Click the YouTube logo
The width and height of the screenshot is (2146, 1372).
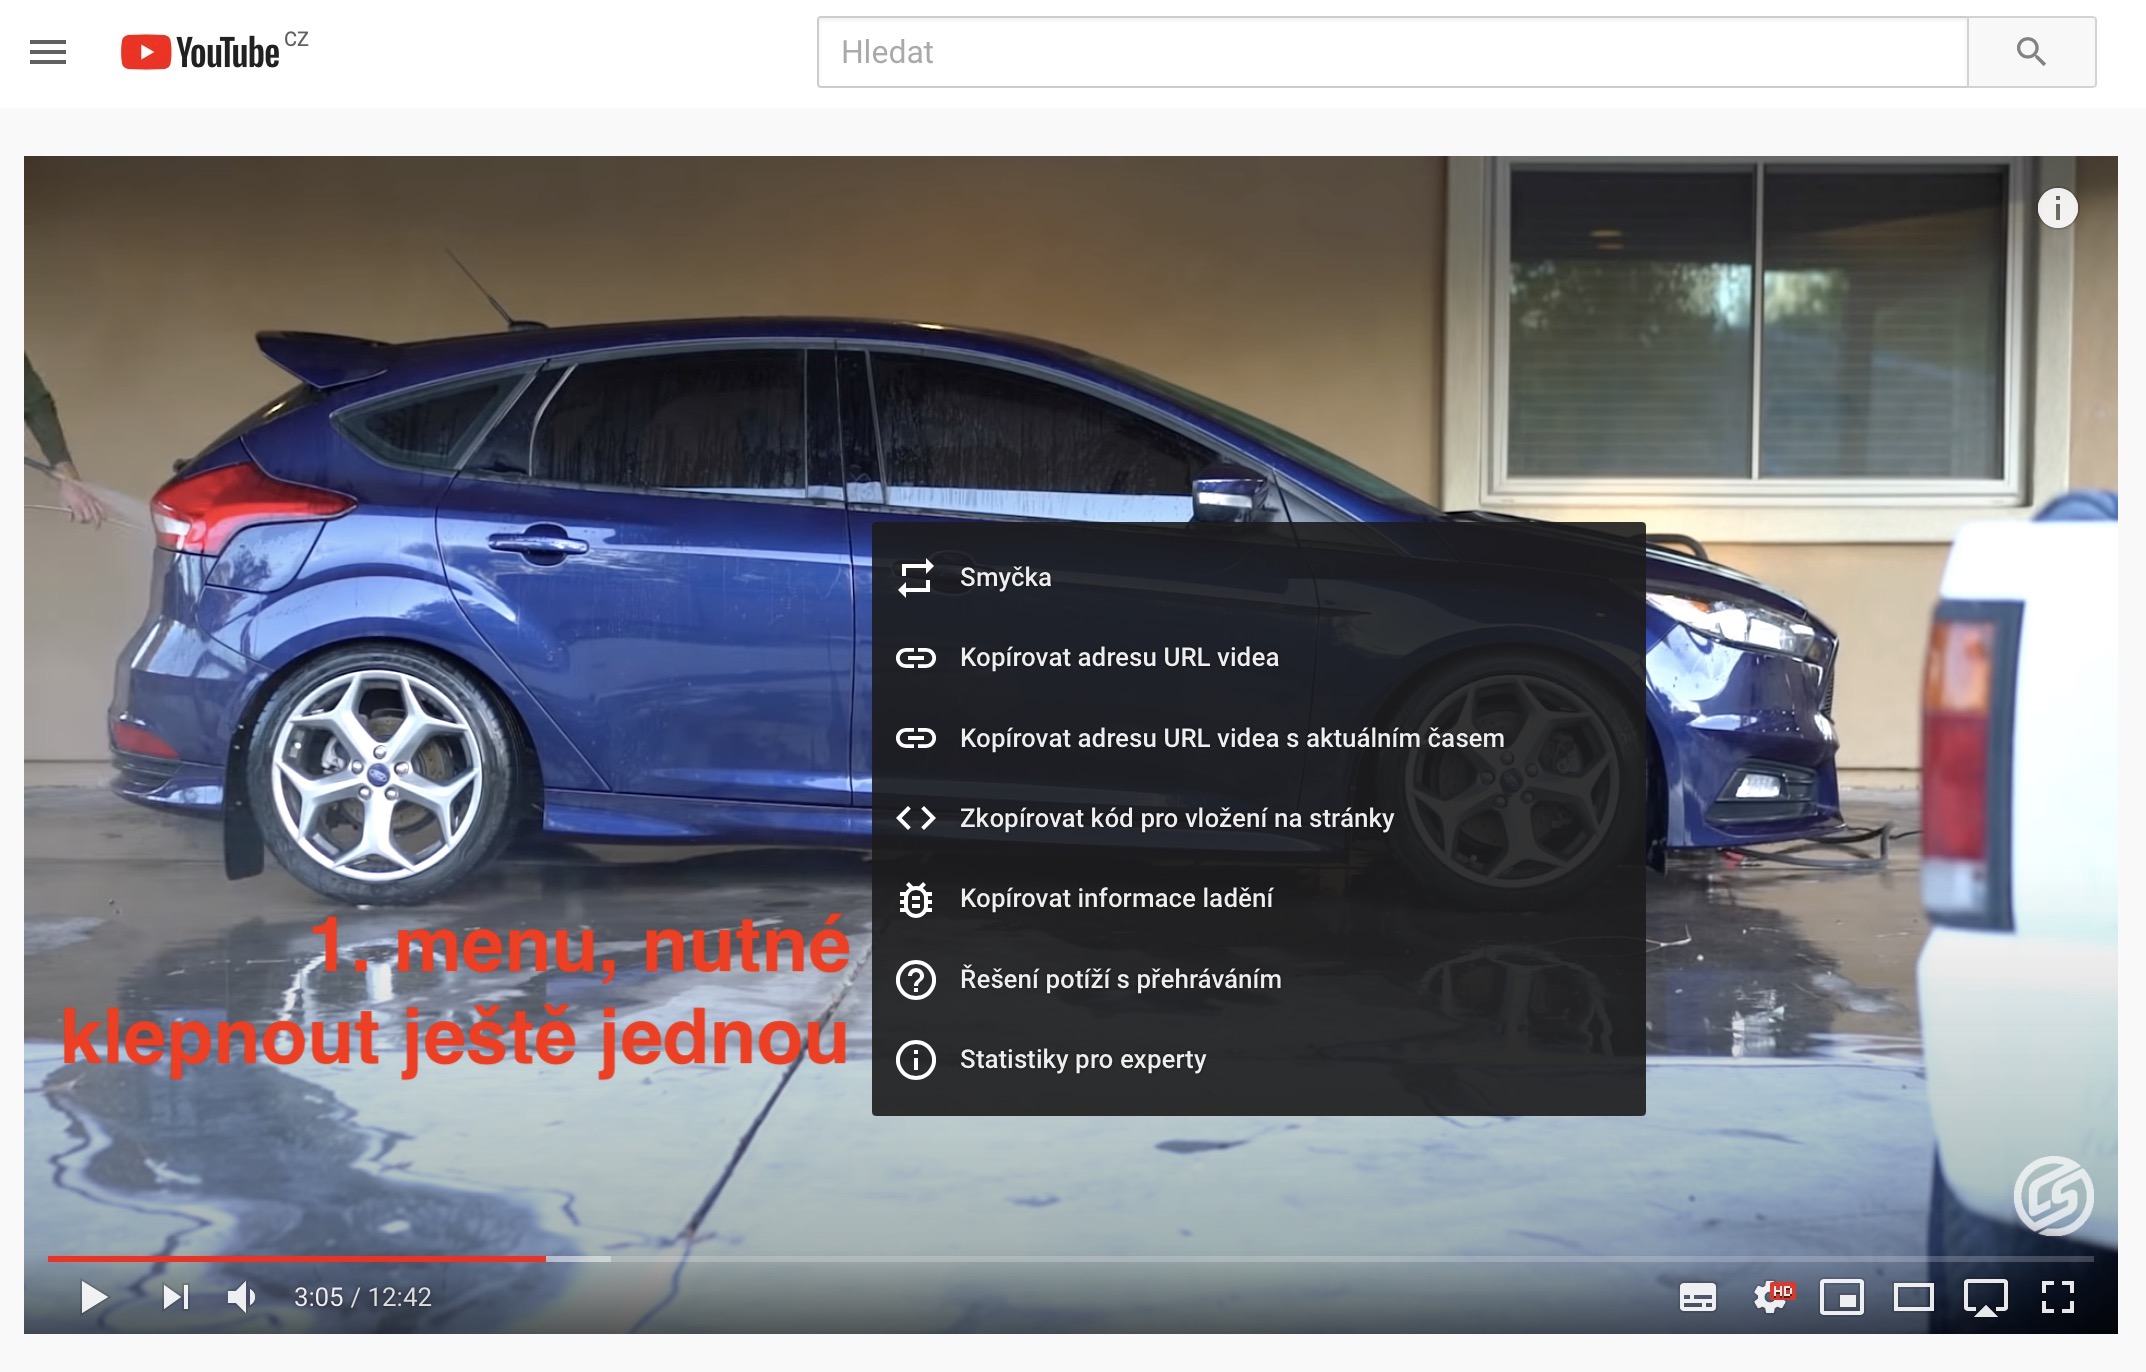(x=202, y=52)
